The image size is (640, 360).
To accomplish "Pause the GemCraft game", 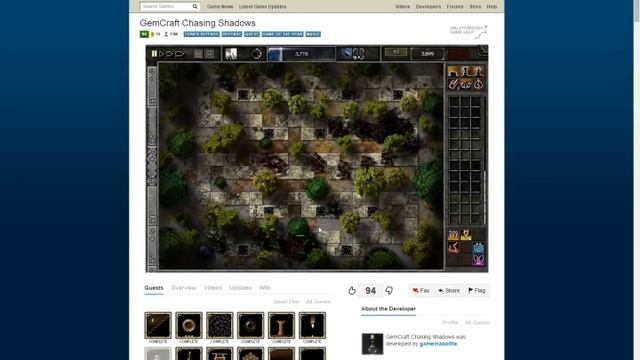I will tap(154, 53).
